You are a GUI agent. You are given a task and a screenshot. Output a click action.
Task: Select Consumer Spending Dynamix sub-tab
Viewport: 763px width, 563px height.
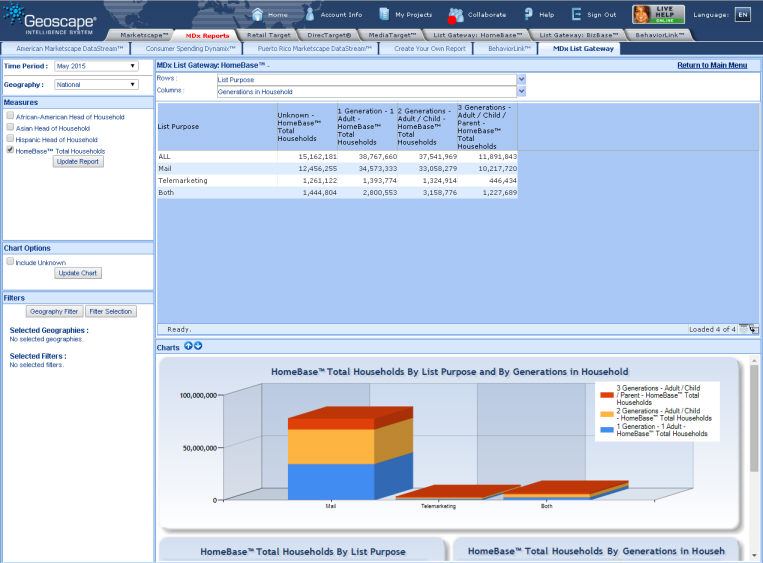tap(190, 49)
